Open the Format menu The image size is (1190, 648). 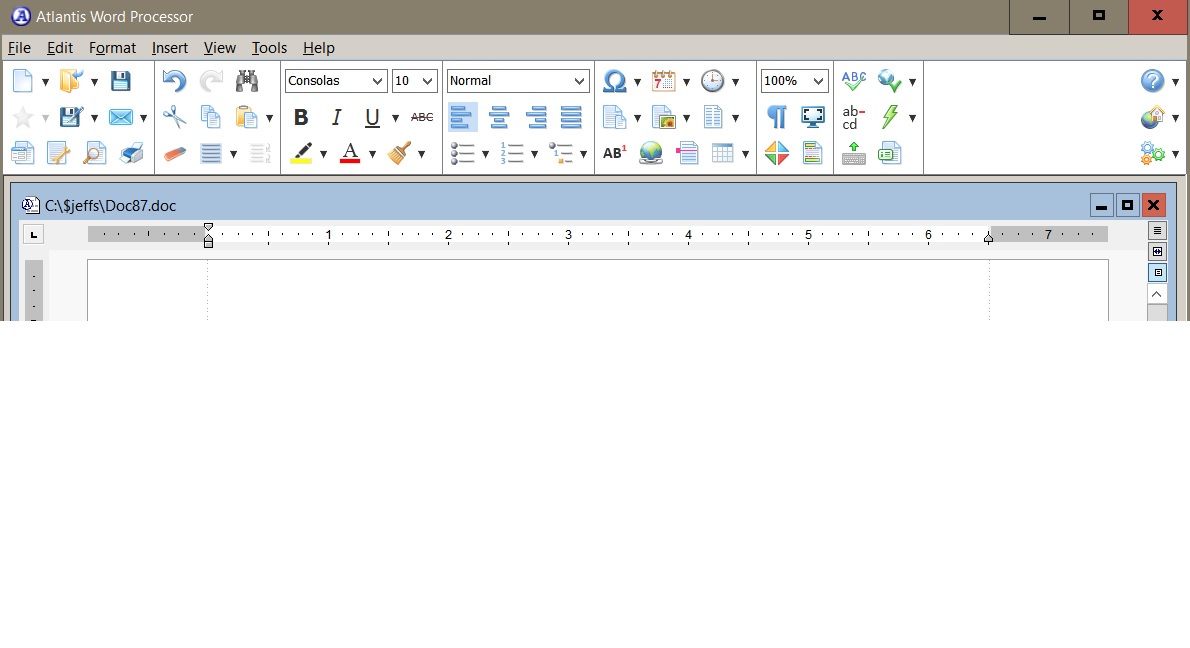click(112, 48)
